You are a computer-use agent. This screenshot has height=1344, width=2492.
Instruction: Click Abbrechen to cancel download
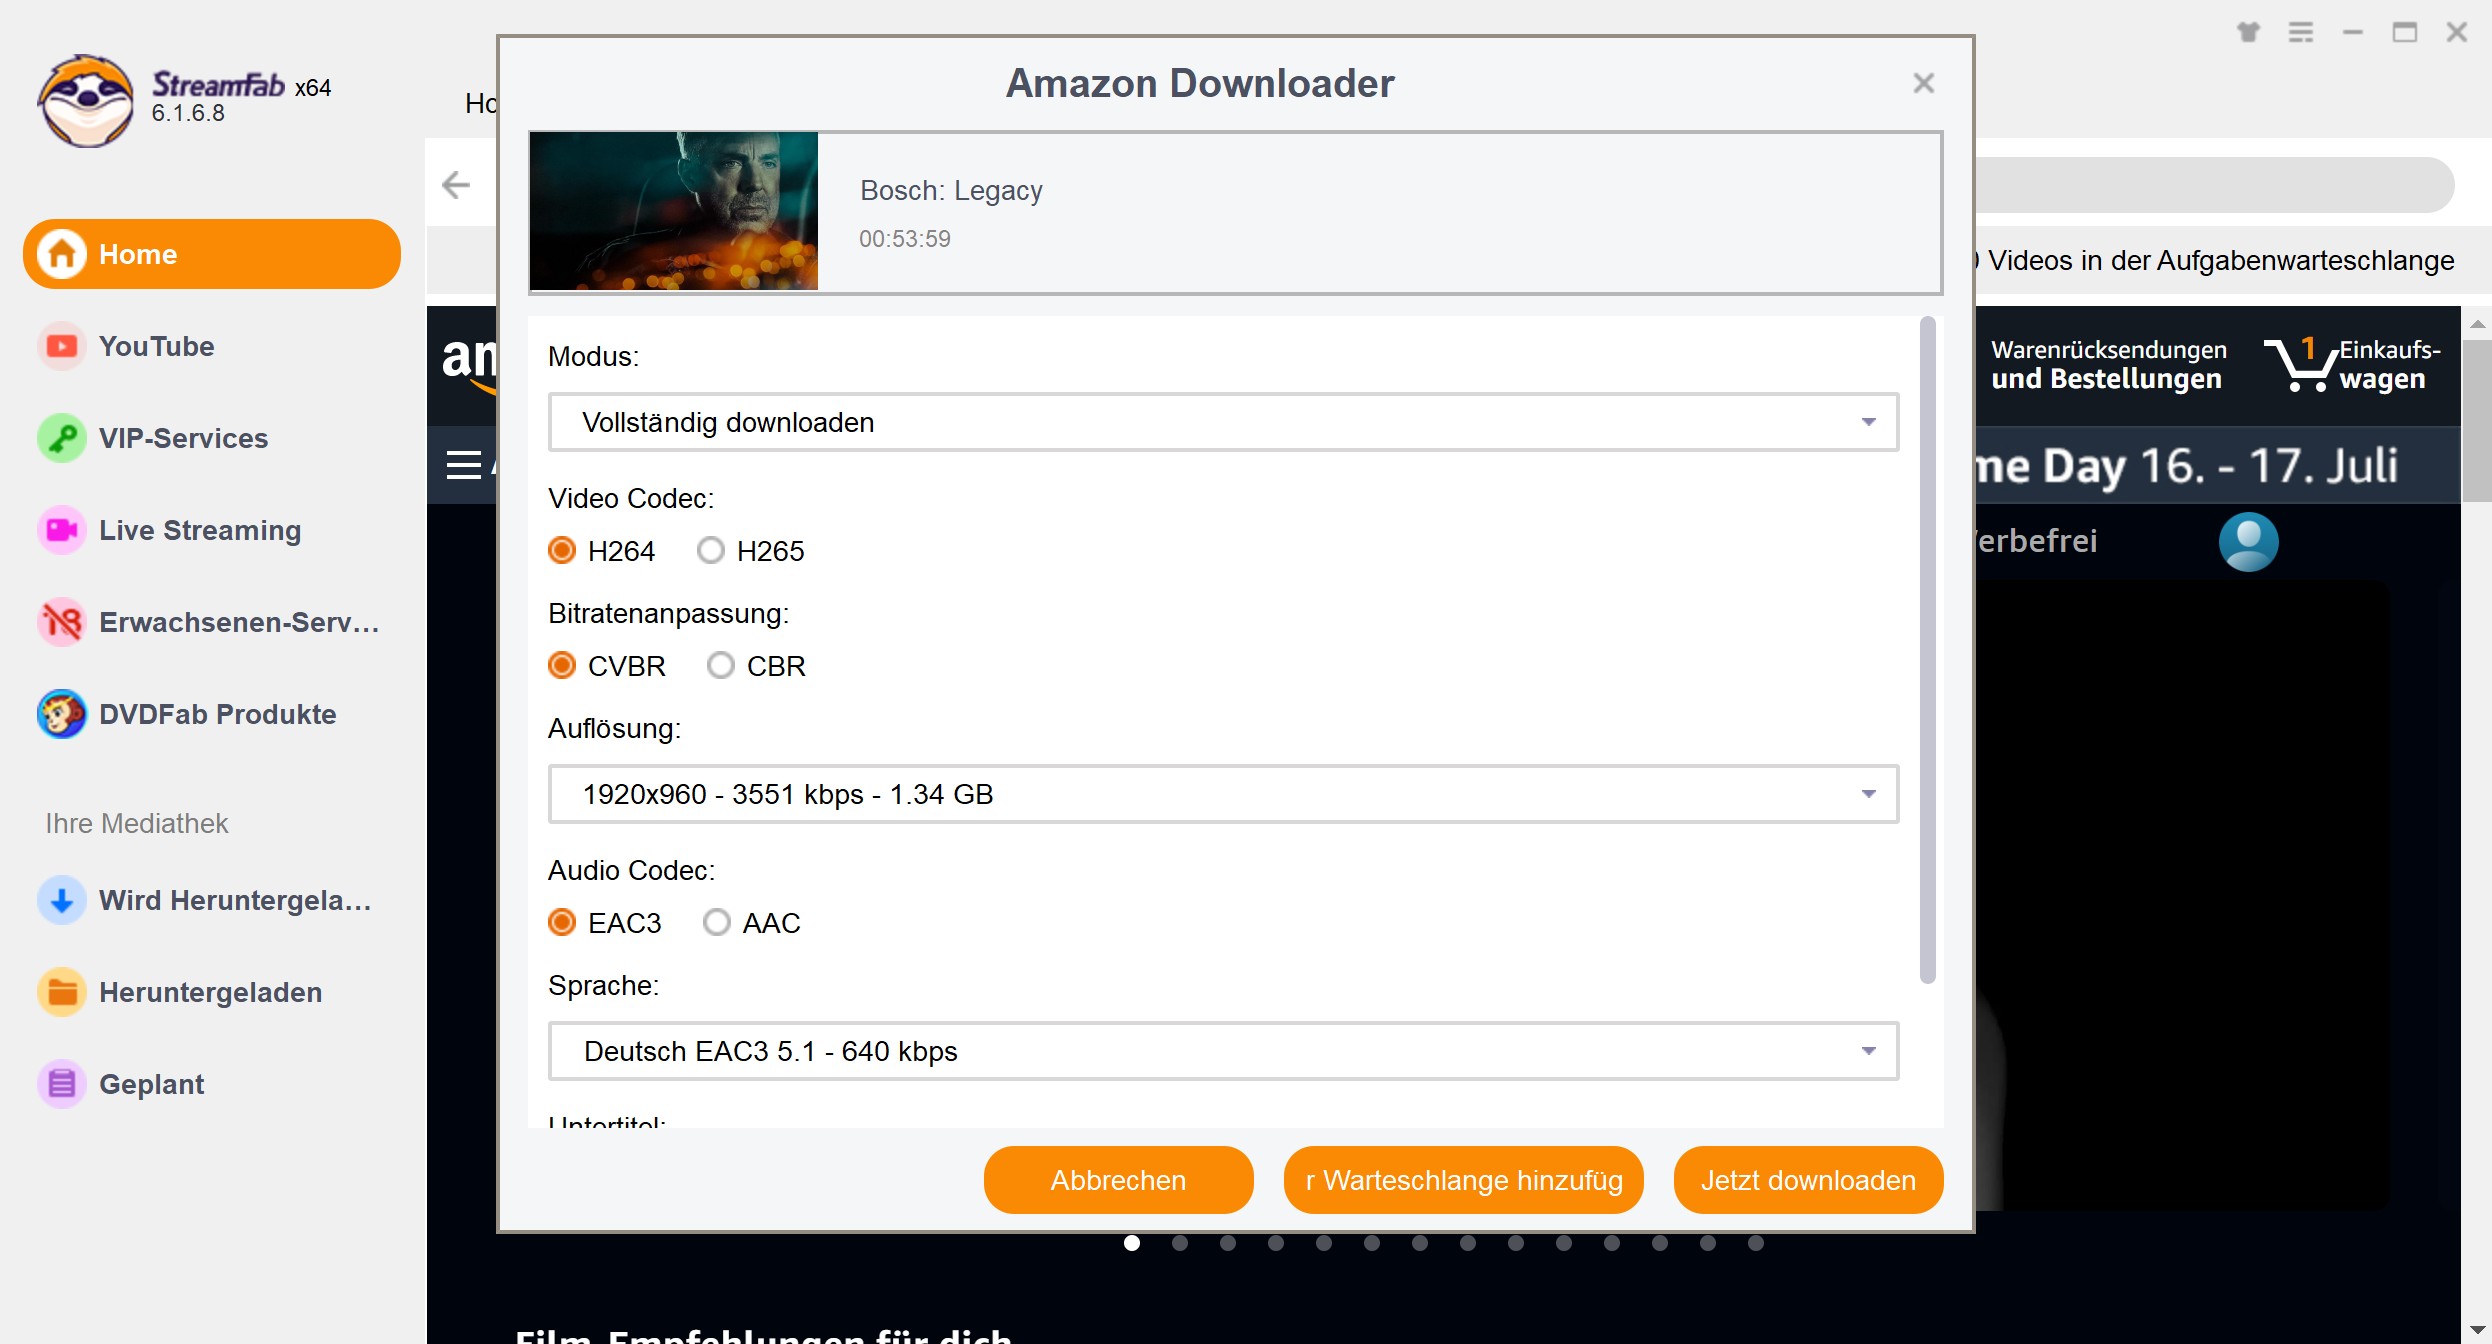pyautogui.click(x=1118, y=1180)
